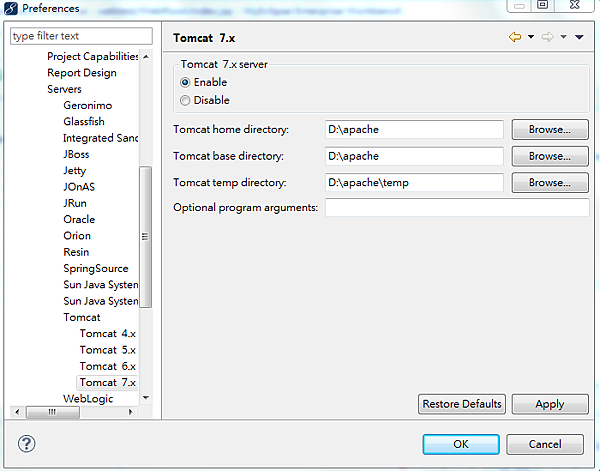Select the Enable radio button
The width and height of the screenshot is (600, 471).
185,82
